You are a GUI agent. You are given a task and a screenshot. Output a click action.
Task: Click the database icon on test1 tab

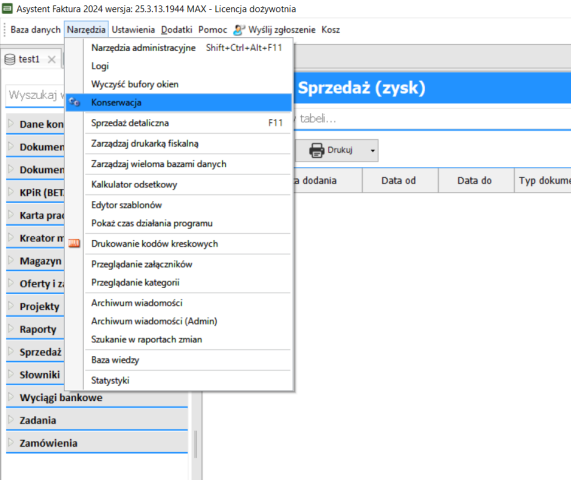pos(10,59)
